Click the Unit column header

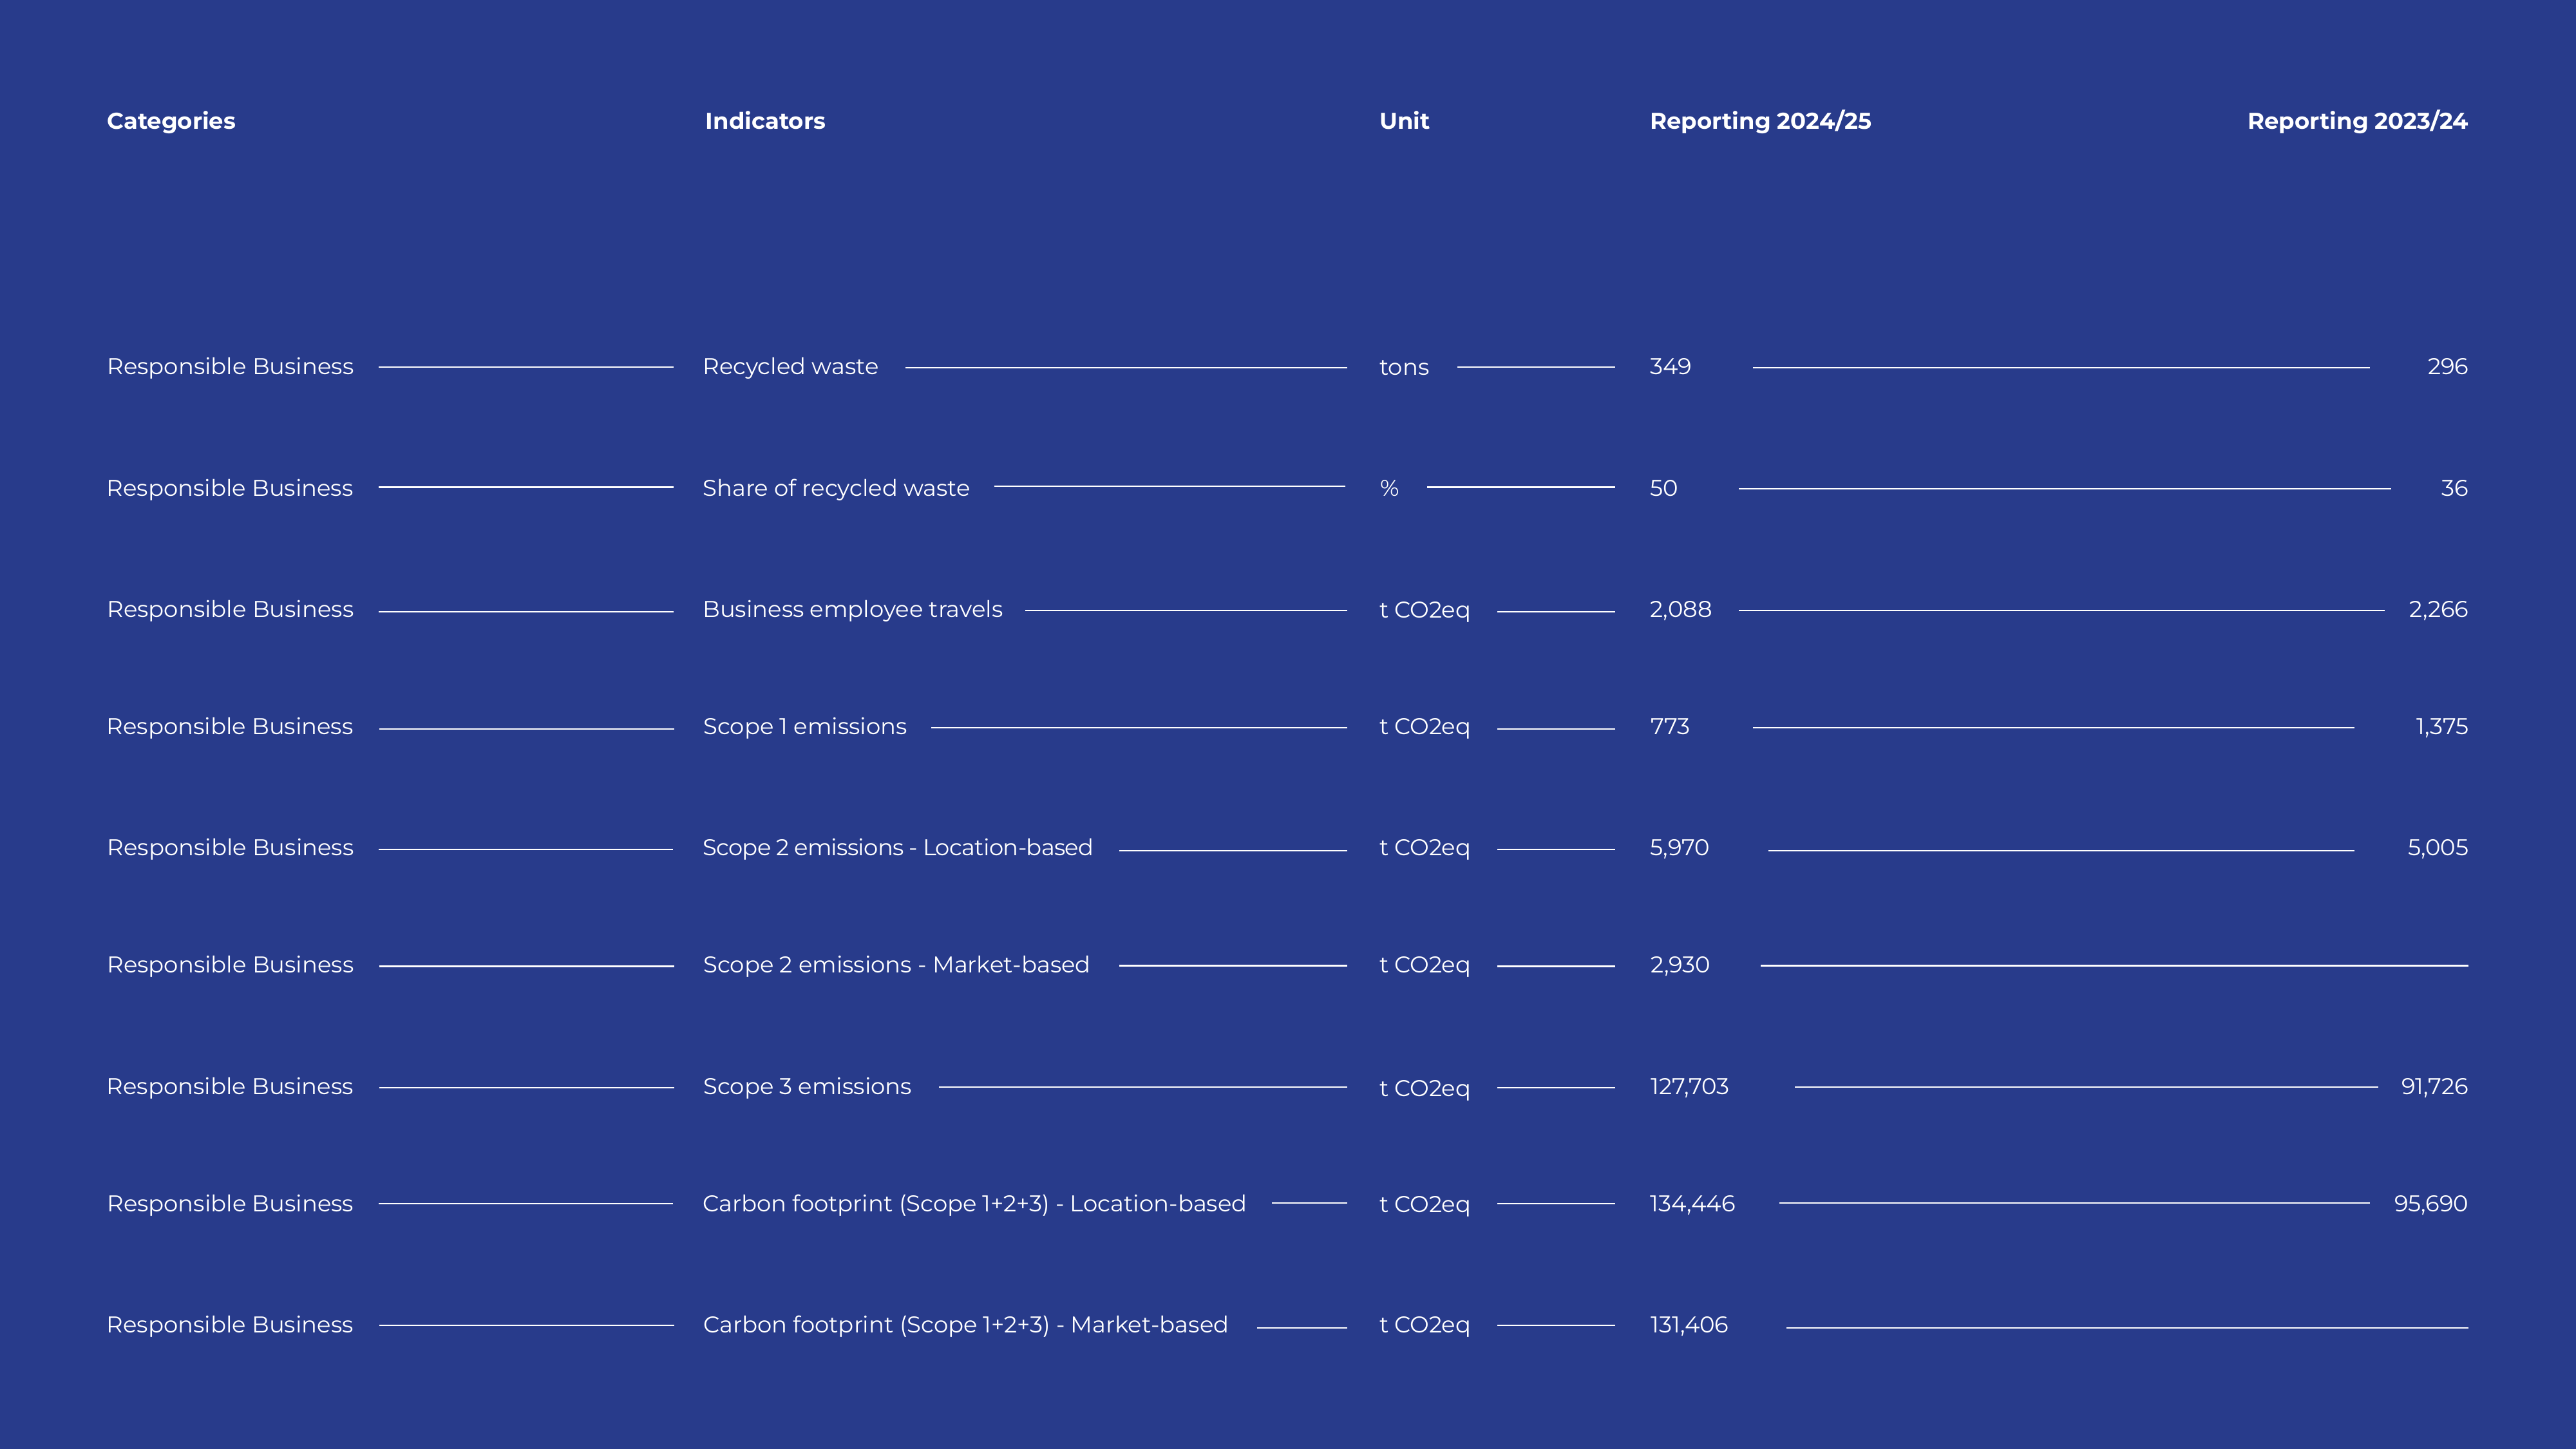(x=1404, y=121)
